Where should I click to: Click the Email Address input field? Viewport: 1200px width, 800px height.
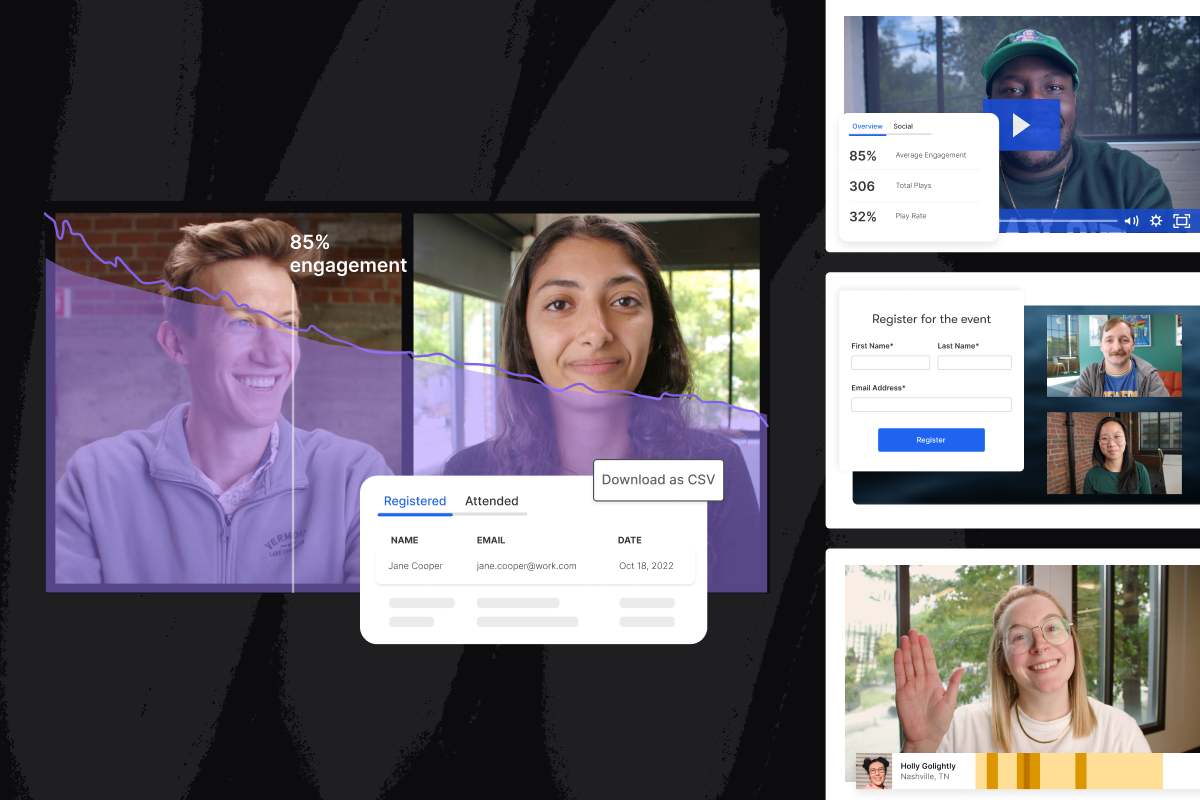(931, 405)
